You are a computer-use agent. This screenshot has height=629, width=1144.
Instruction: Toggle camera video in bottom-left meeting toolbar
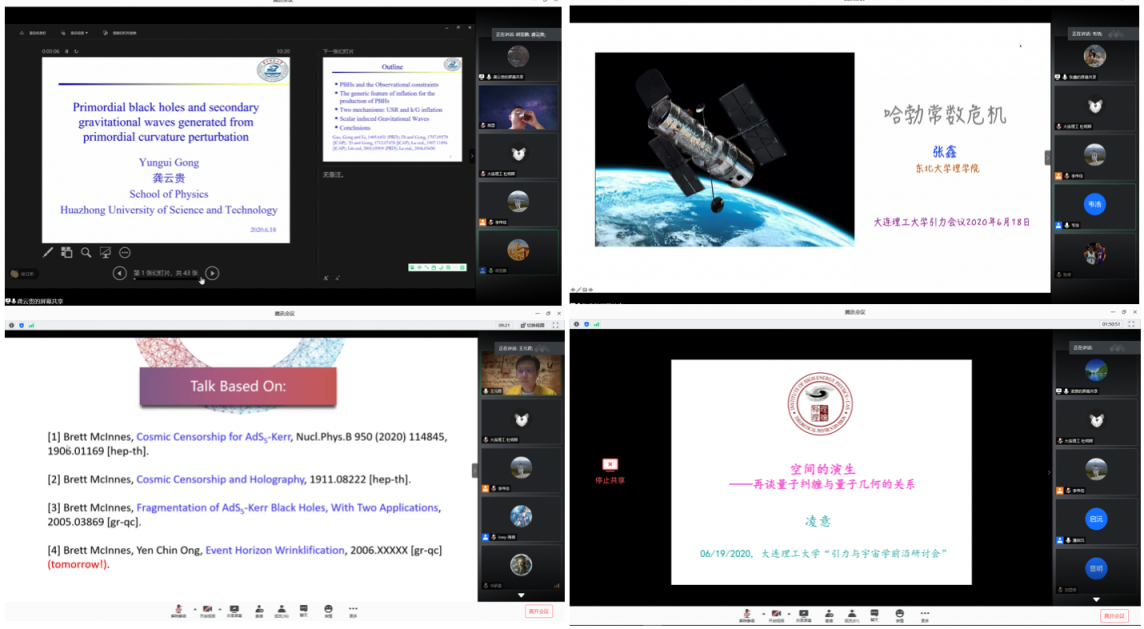[207, 610]
